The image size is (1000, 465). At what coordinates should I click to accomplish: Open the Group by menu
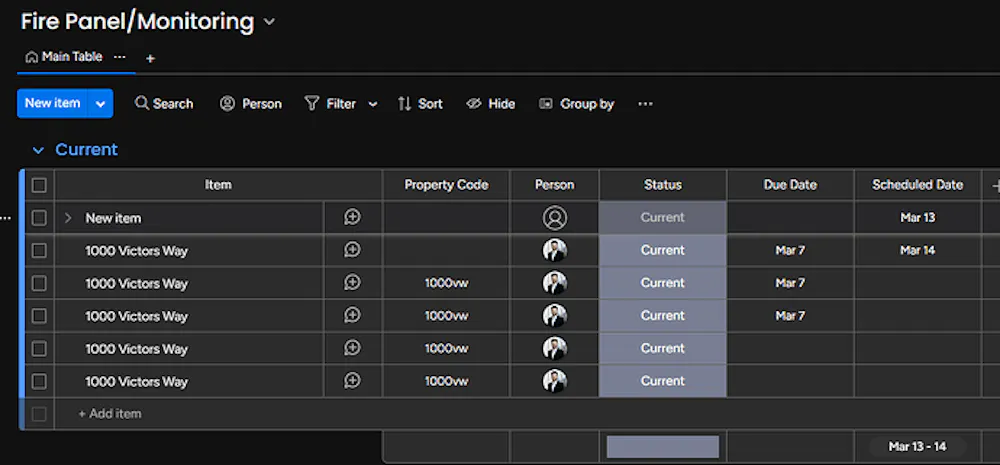(x=576, y=104)
